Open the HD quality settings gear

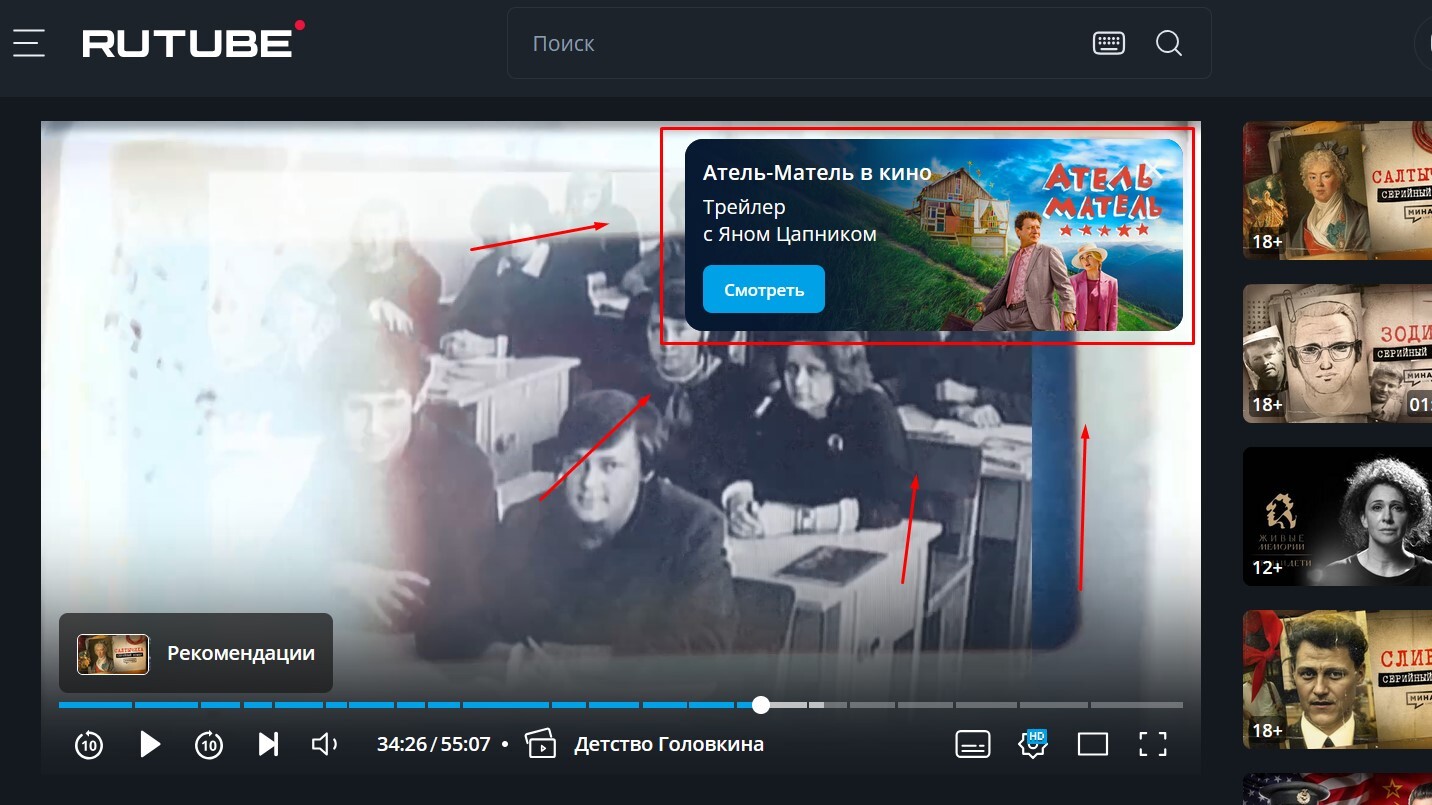tap(1032, 744)
